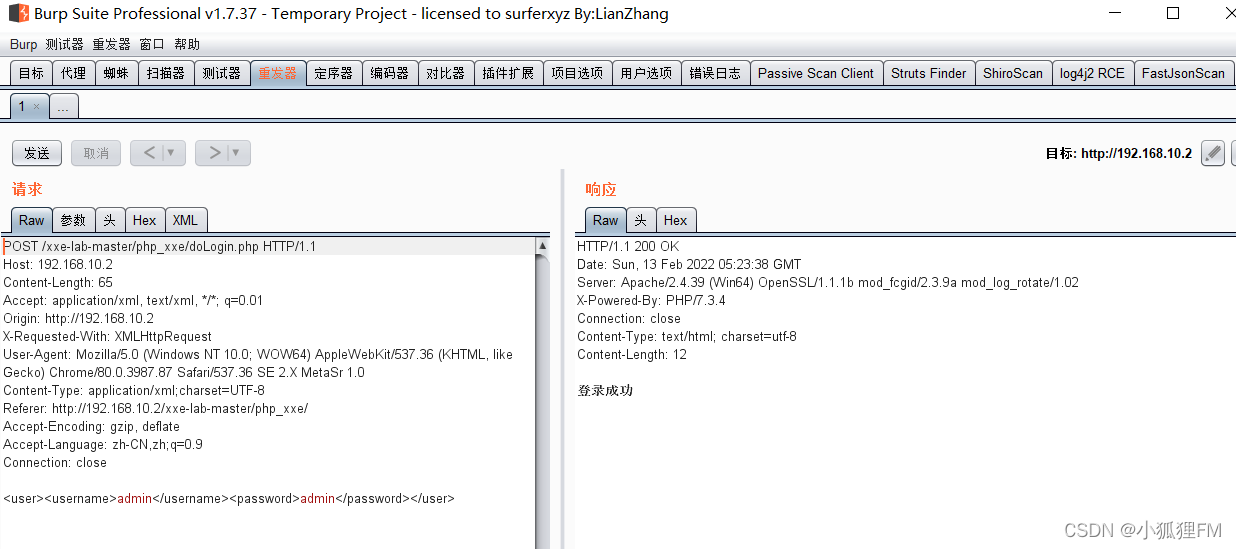
Task: Switch to the 蜘蛛 tab
Action: tap(115, 73)
